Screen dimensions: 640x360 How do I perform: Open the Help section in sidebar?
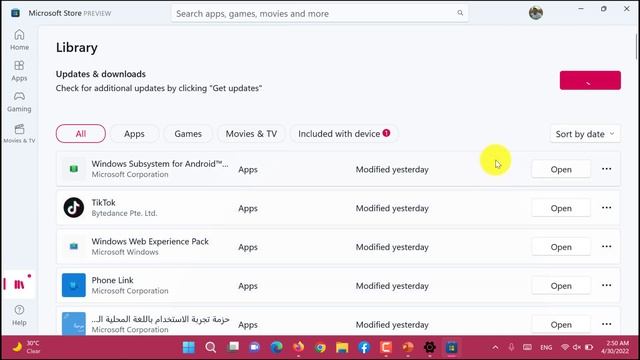tap(19, 315)
